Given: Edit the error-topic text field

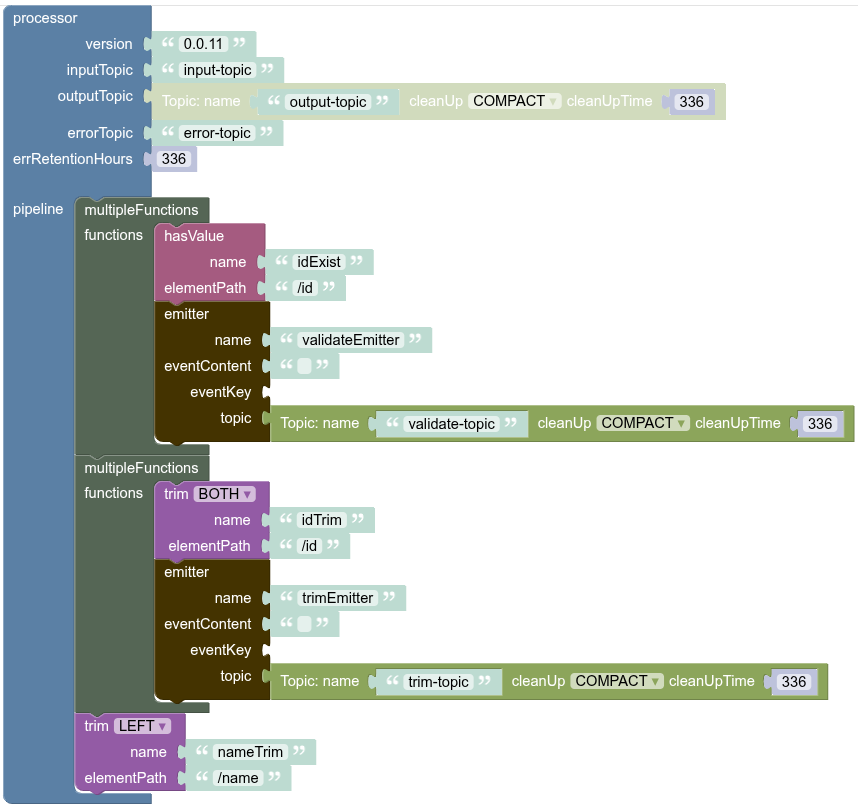Looking at the screenshot, I should pos(217,133).
